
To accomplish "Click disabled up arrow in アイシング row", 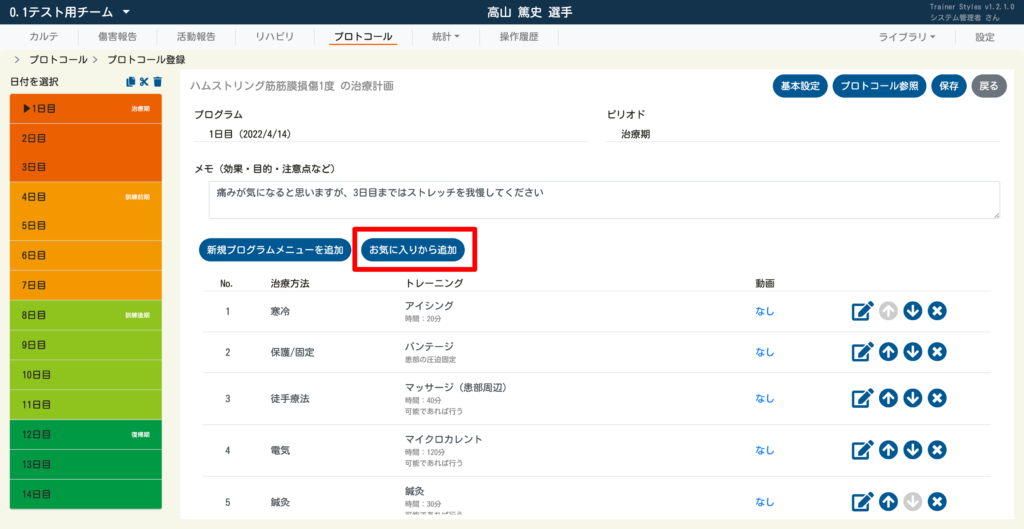I will 888,312.
